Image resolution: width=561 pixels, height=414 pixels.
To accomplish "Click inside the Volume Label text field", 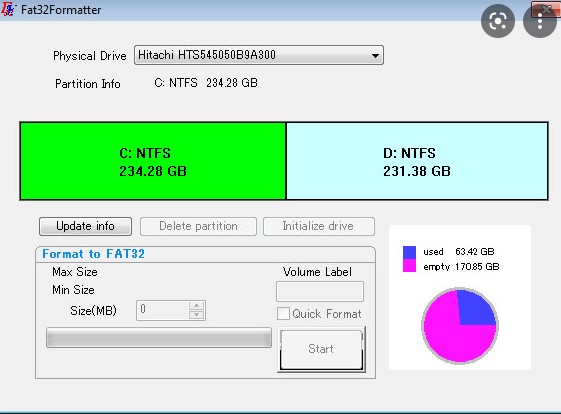I will (320, 291).
